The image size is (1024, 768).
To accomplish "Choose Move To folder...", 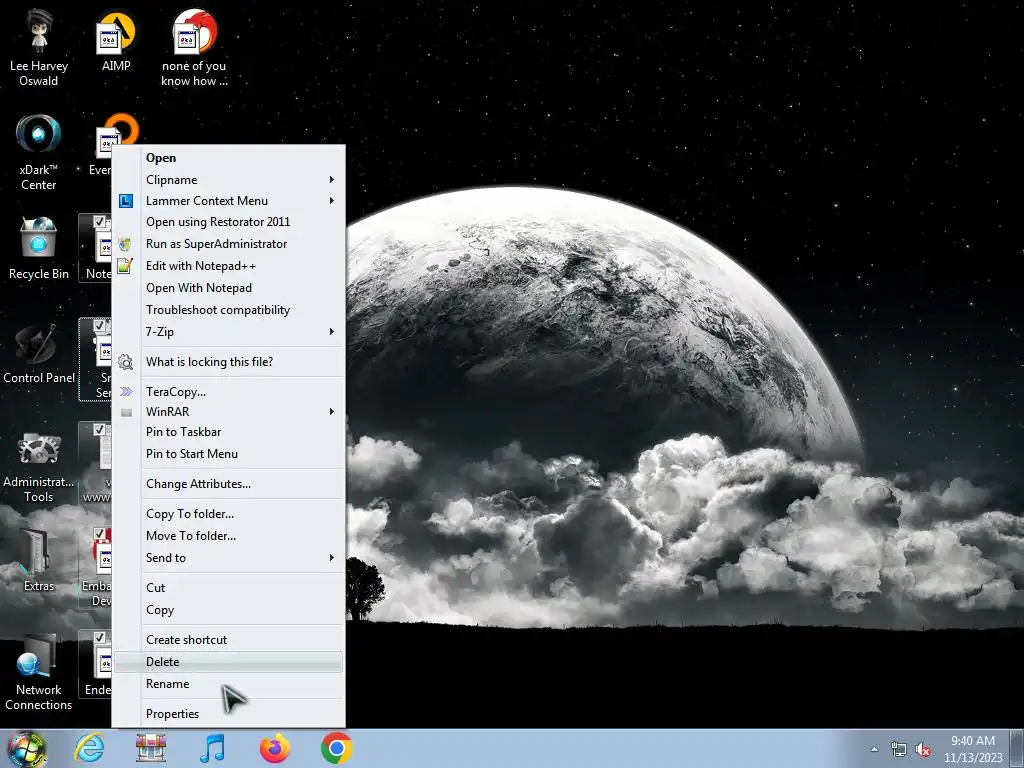I will point(229,536).
